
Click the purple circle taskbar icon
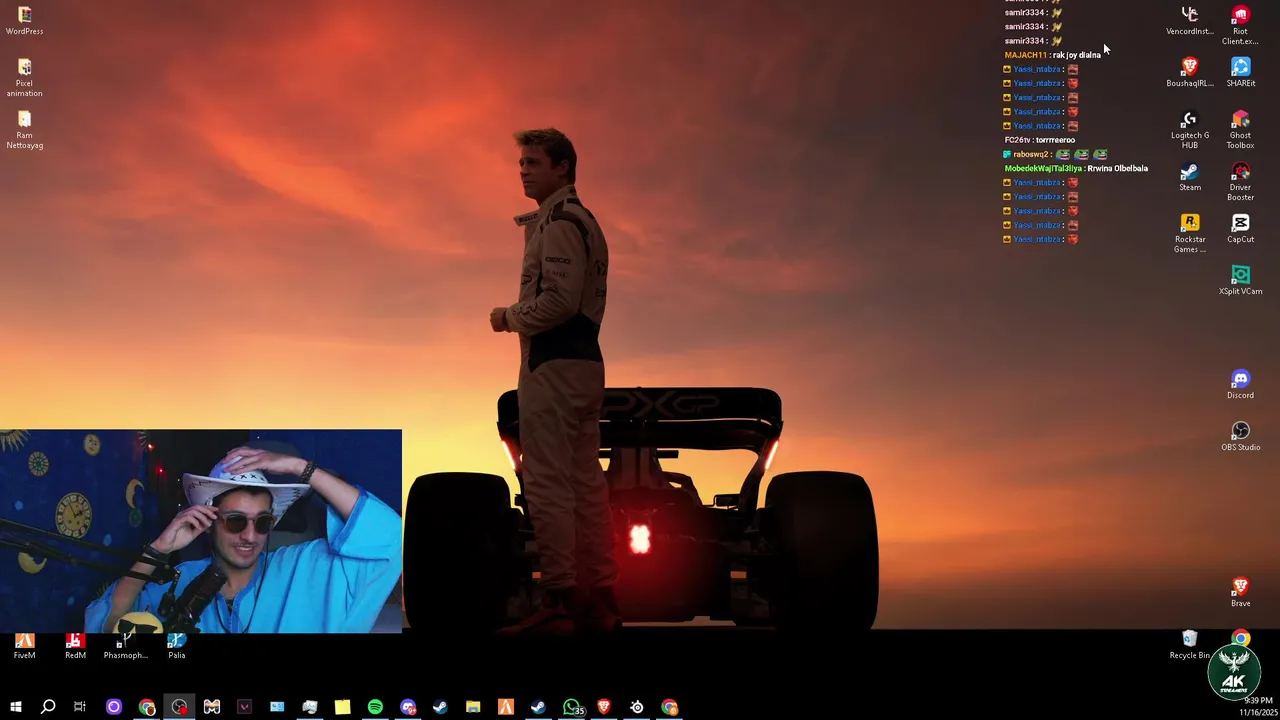point(114,707)
